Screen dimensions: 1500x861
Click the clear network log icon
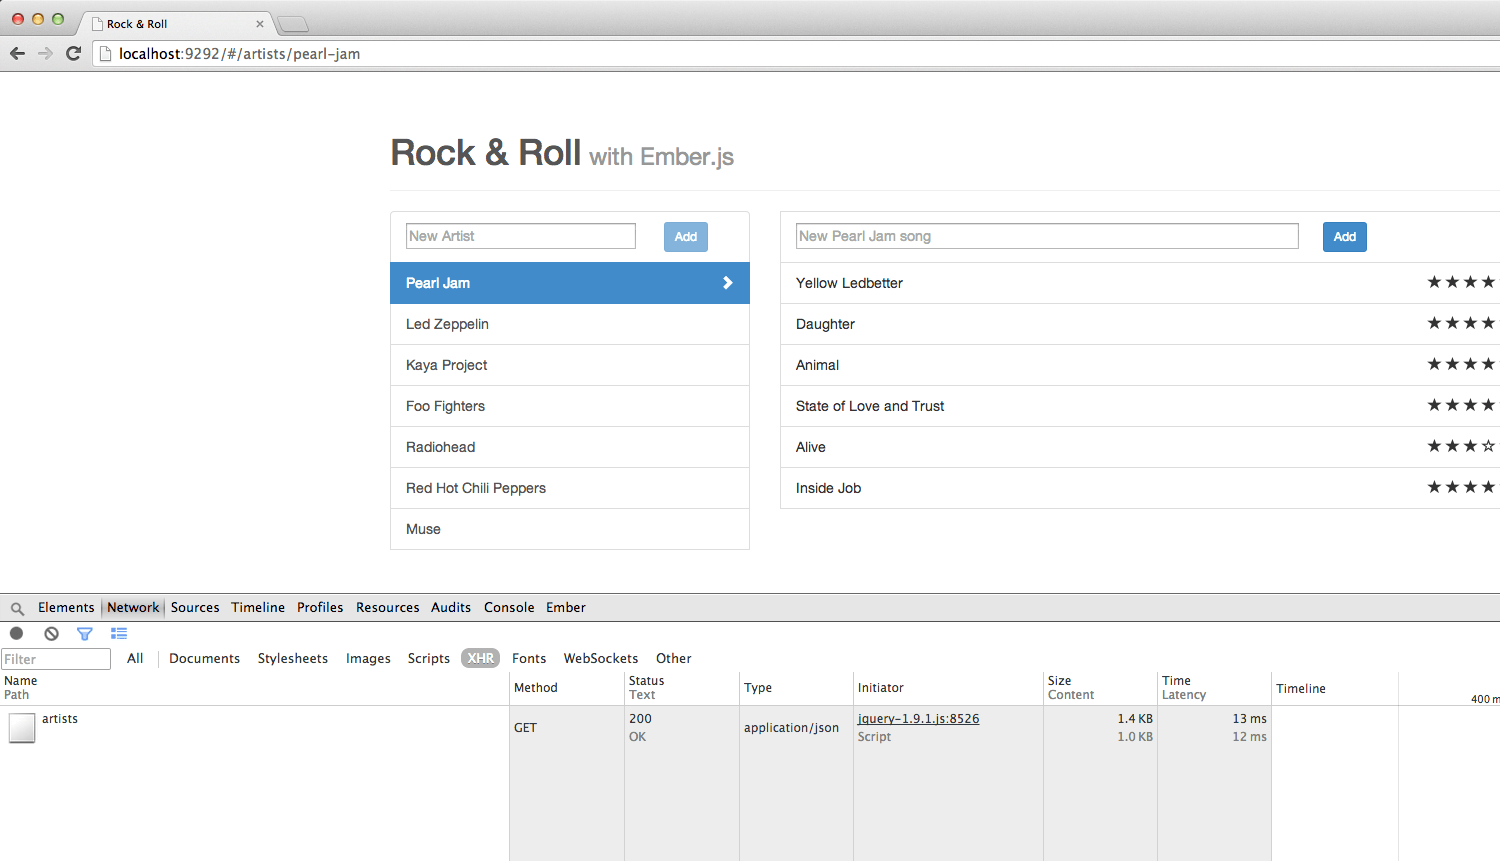(x=51, y=633)
